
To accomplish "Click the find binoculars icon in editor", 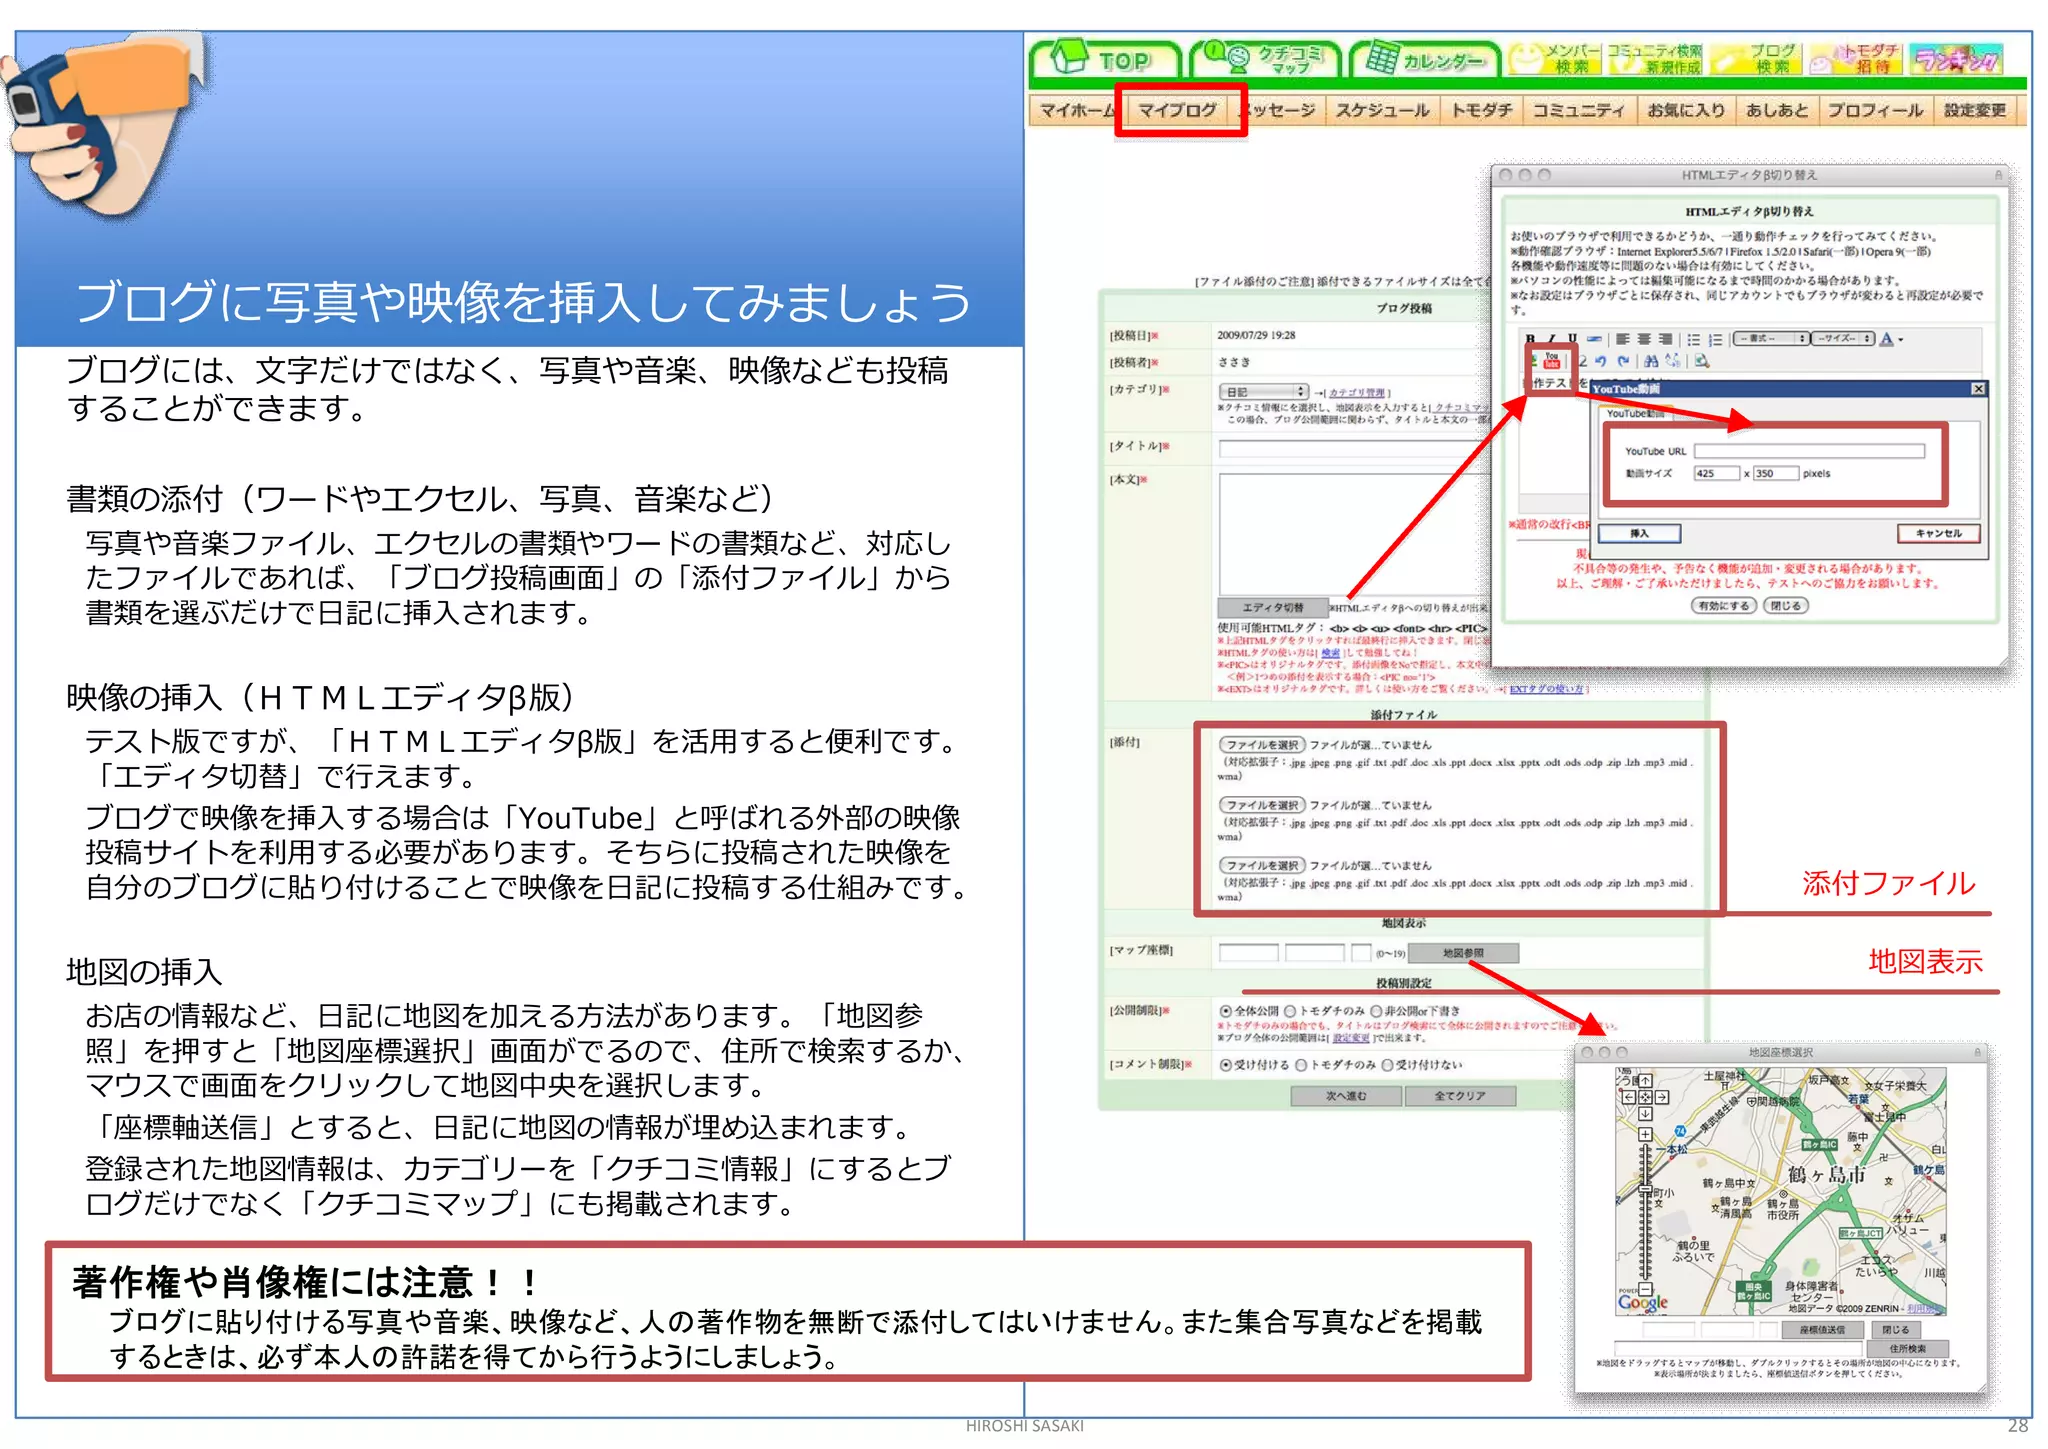I will coord(1650,361).
